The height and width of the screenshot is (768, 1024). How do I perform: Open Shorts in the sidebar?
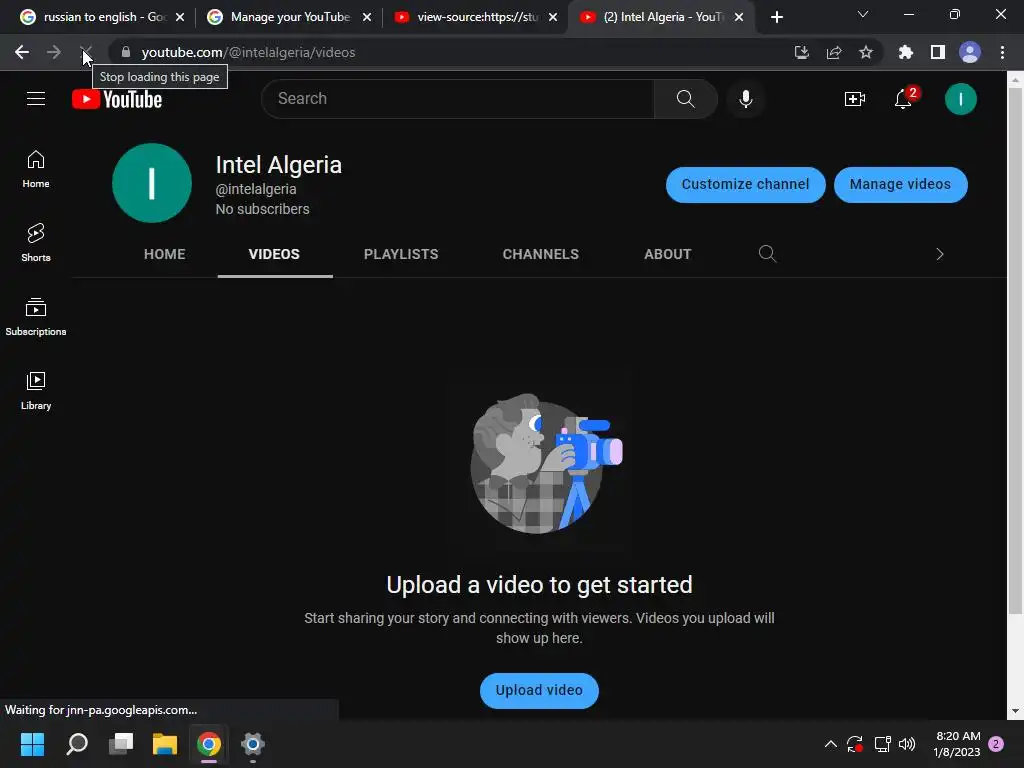coord(36,243)
